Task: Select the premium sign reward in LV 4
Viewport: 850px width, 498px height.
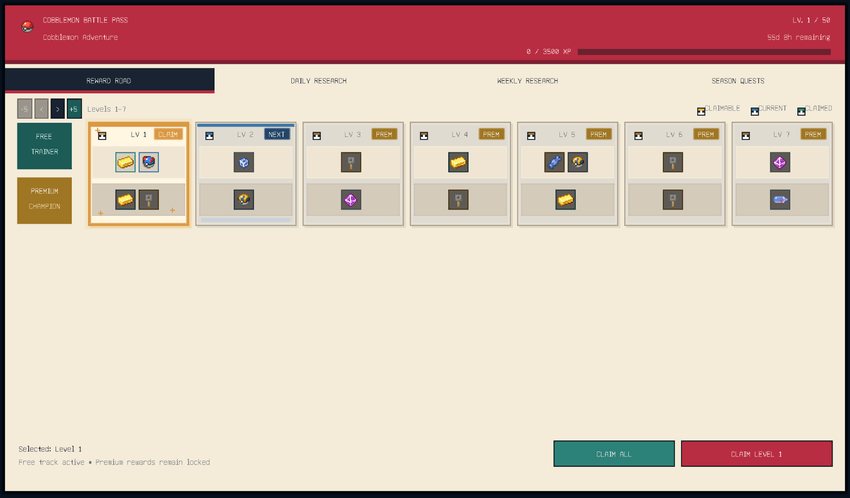Action: pos(458,199)
